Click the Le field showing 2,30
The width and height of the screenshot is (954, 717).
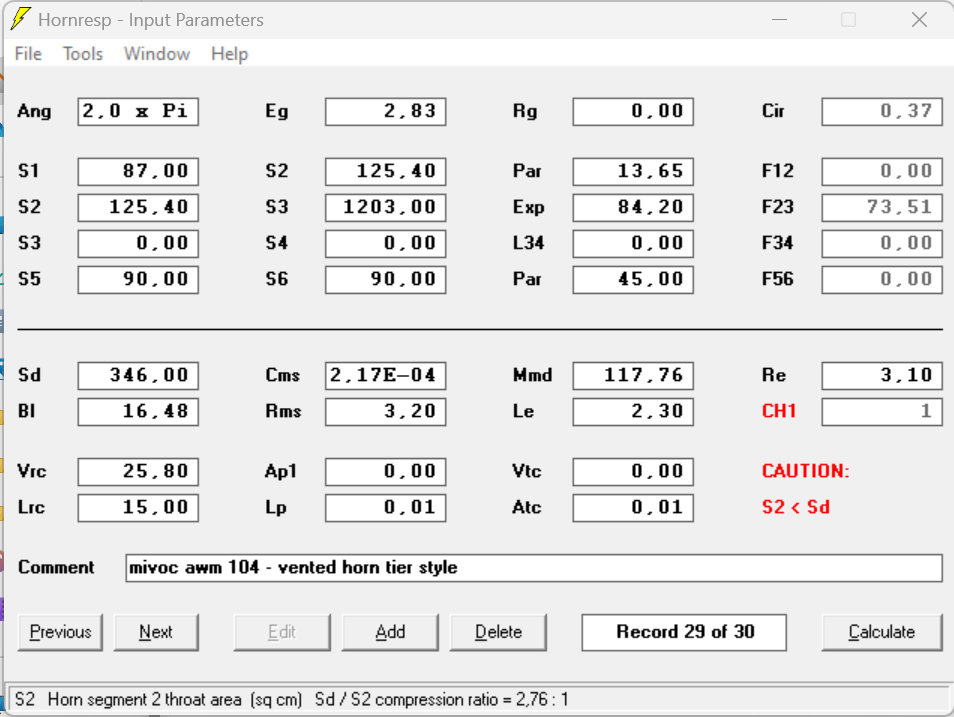633,411
